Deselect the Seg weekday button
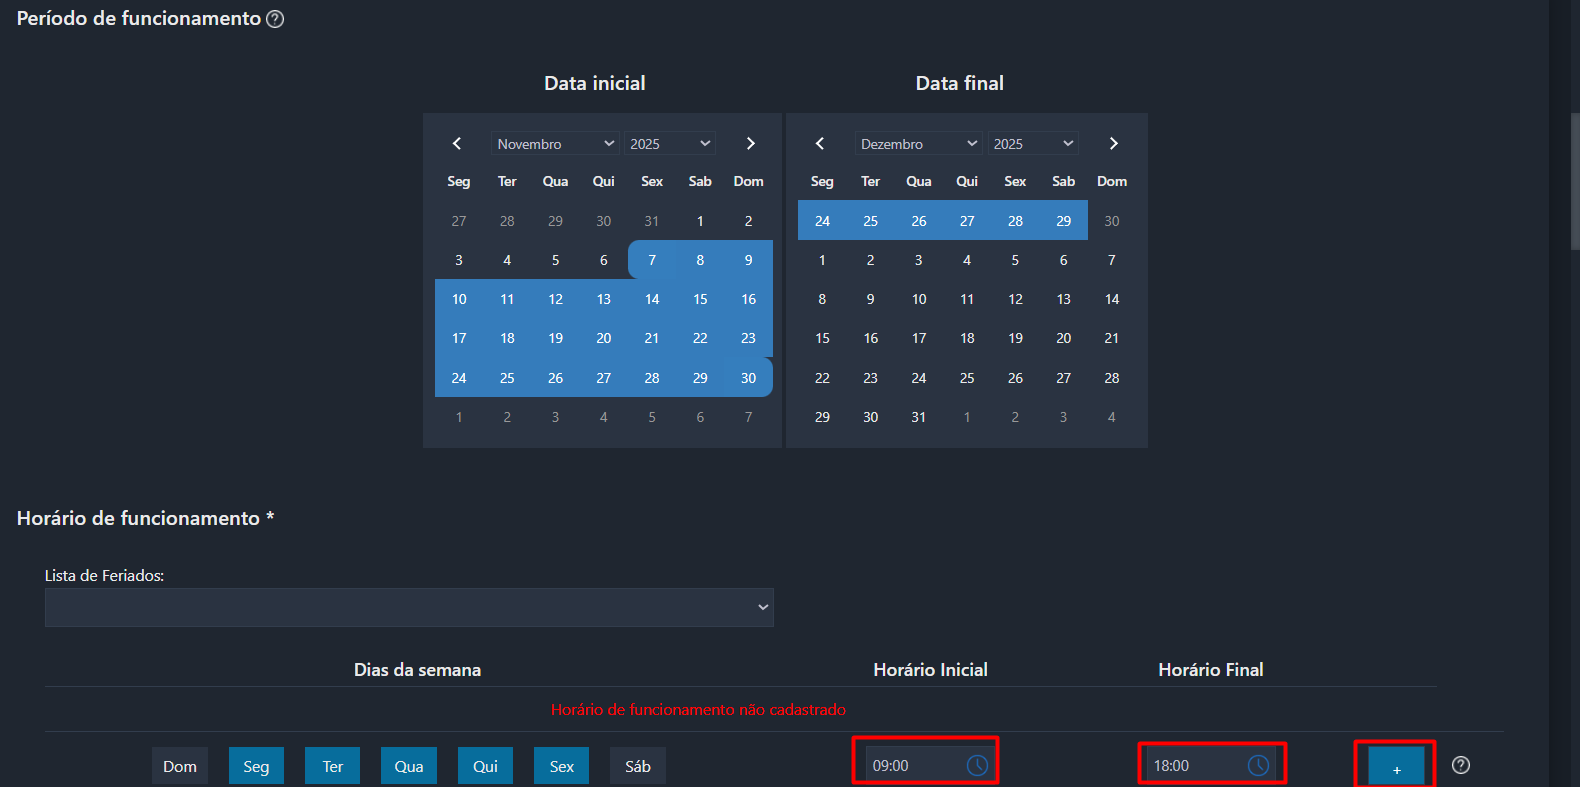The height and width of the screenshot is (787, 1580). point(256,766)
